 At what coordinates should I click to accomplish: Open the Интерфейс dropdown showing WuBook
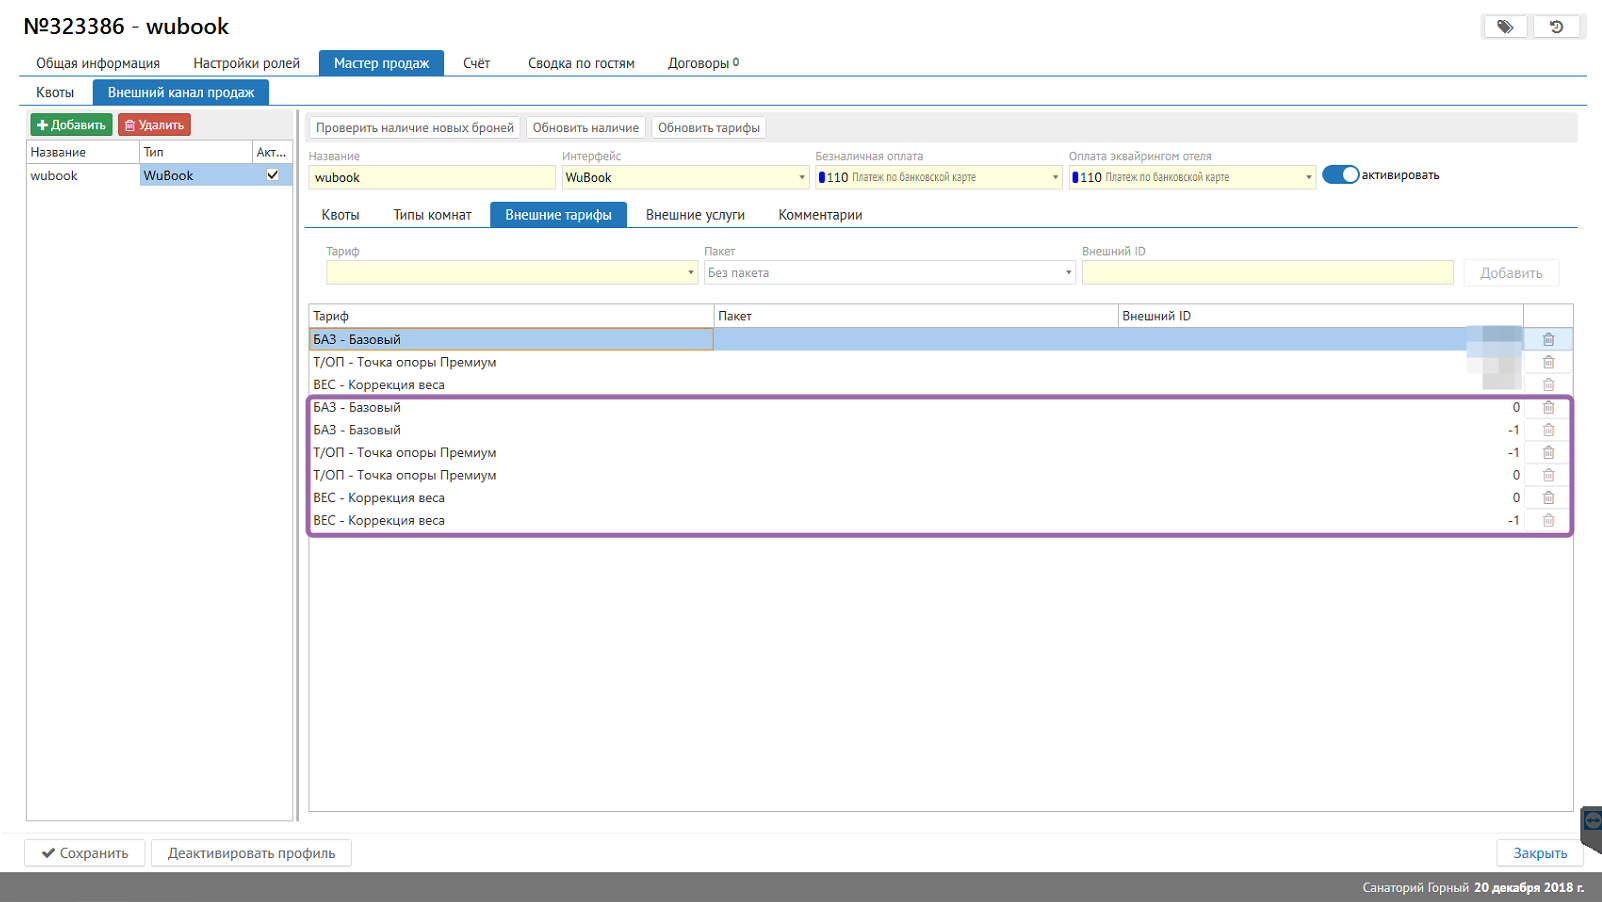pyautogui.click(x=801, y=178)
